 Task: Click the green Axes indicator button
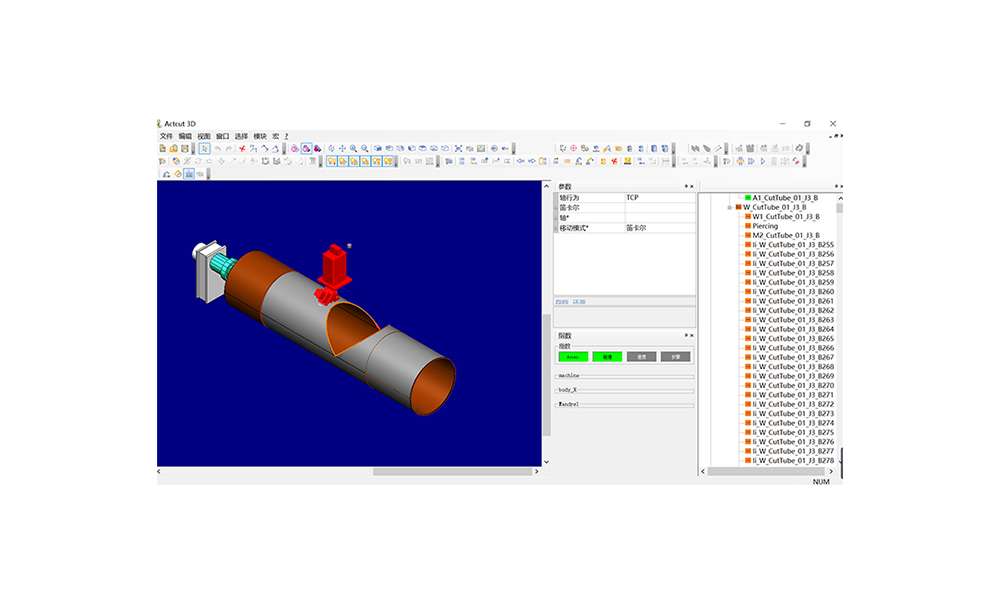click(573, 357)
